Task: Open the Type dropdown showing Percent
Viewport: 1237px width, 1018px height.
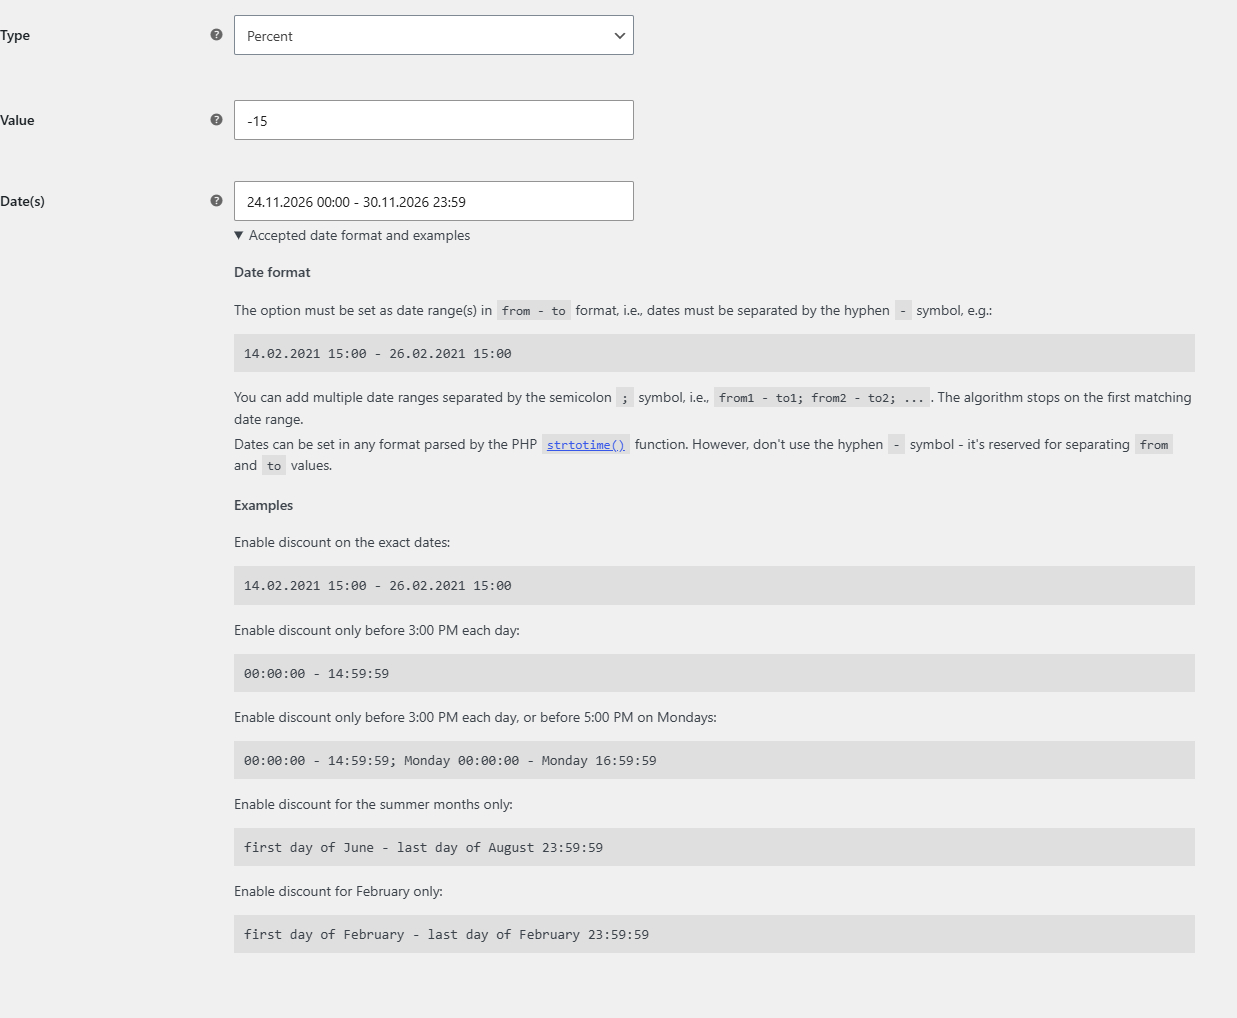Action: click(x=434, y=35)
